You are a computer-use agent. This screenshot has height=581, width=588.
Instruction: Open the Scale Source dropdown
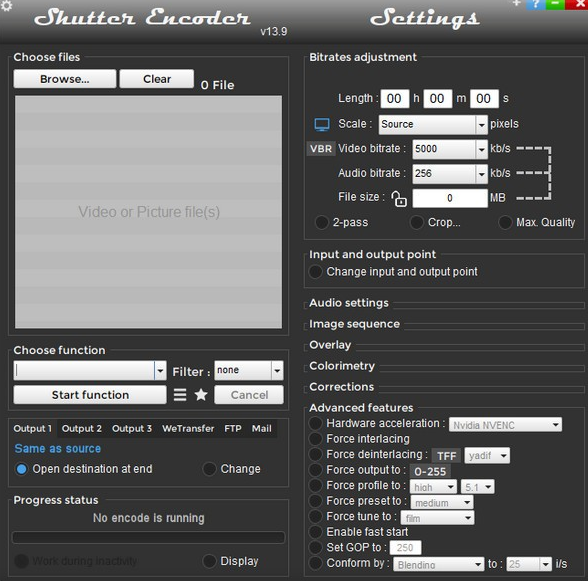[433, 125]
